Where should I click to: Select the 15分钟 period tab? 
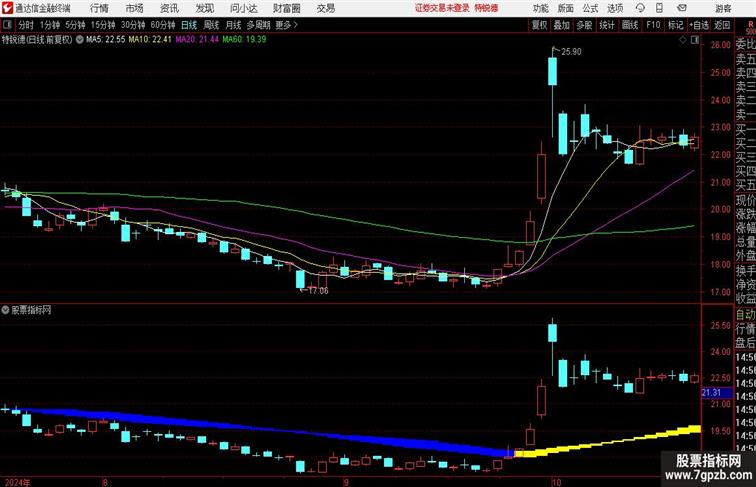[103, 25]
